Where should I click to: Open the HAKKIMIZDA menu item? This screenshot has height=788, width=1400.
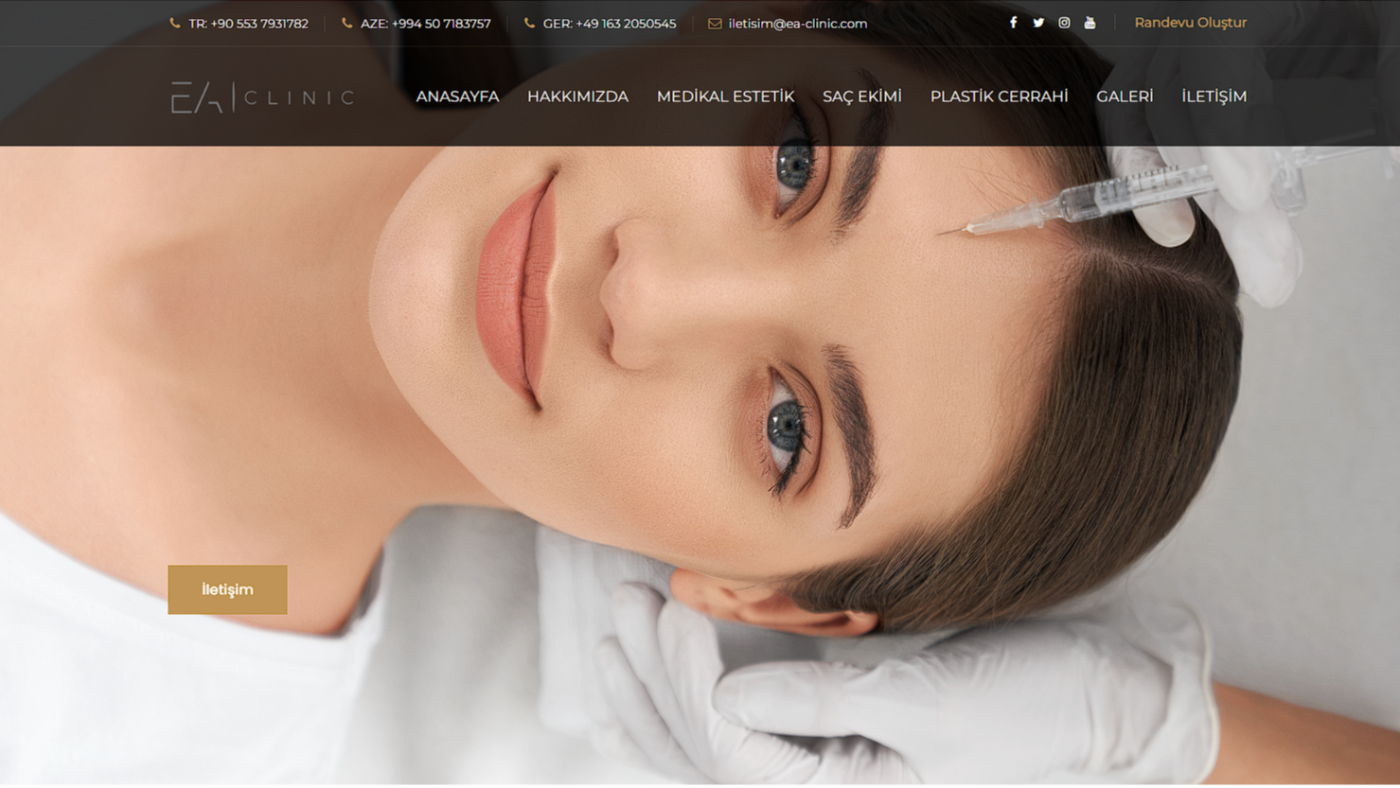point(577,97)
